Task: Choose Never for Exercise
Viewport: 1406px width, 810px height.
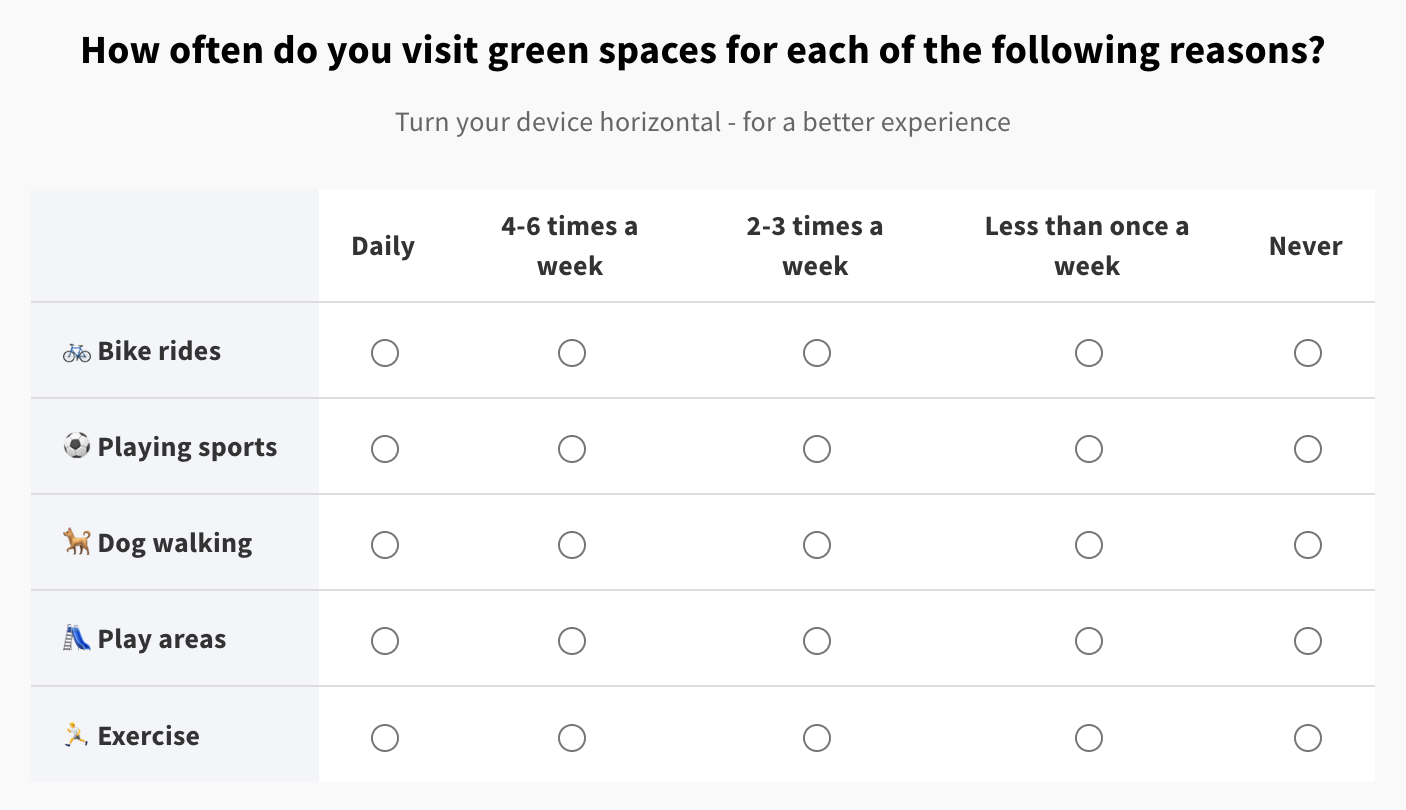Action: click(x=1308, y=738)
